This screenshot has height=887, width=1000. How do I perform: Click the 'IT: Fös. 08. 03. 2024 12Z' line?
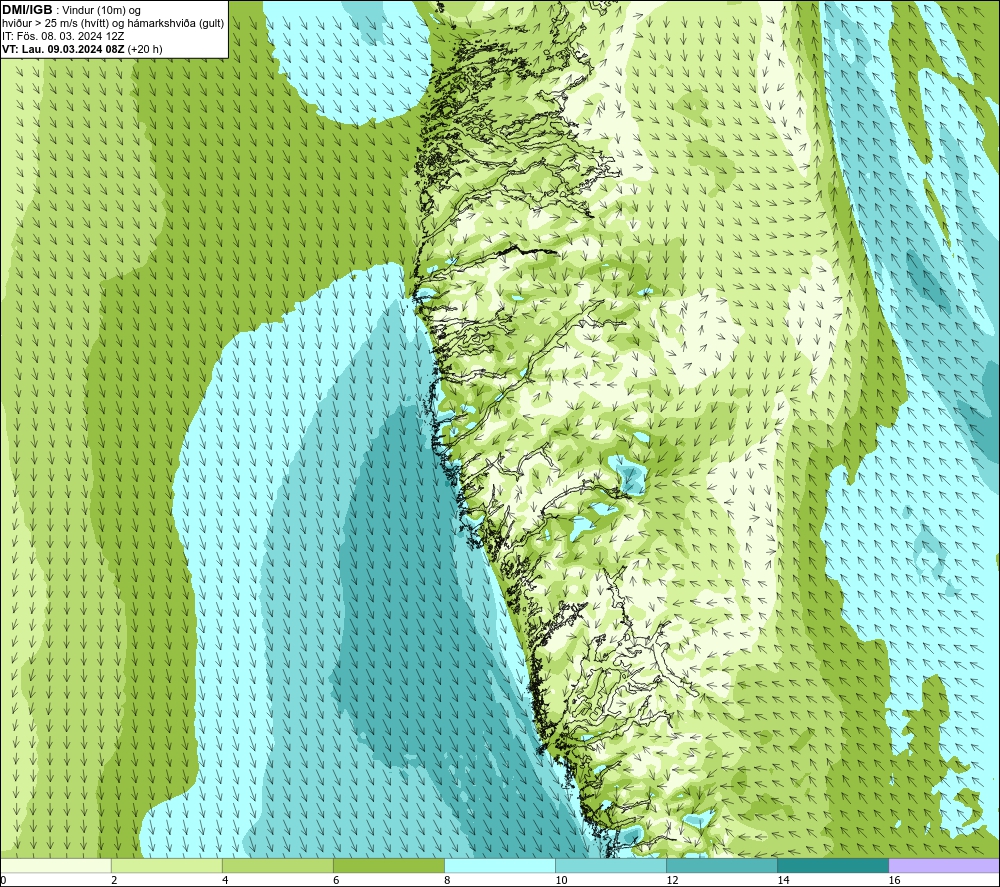[63, 36]
